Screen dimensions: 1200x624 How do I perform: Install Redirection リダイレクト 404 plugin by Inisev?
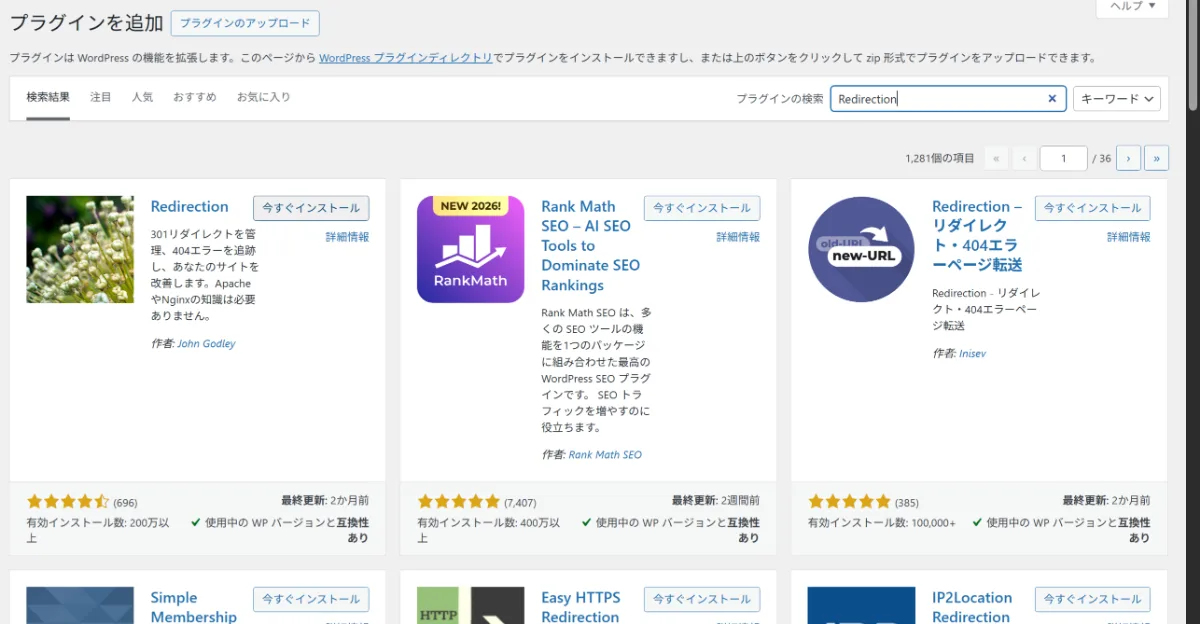point(1092,208)
